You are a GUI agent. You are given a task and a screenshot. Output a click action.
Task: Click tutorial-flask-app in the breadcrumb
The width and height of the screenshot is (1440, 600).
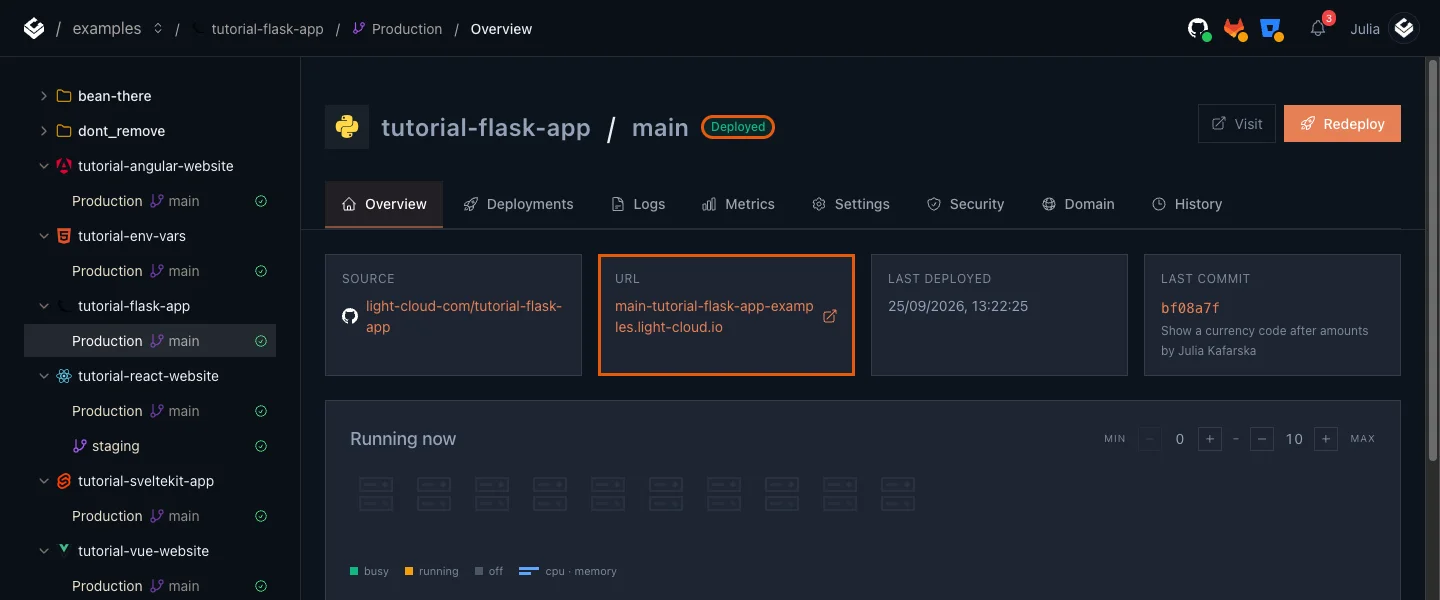[267, 29]
